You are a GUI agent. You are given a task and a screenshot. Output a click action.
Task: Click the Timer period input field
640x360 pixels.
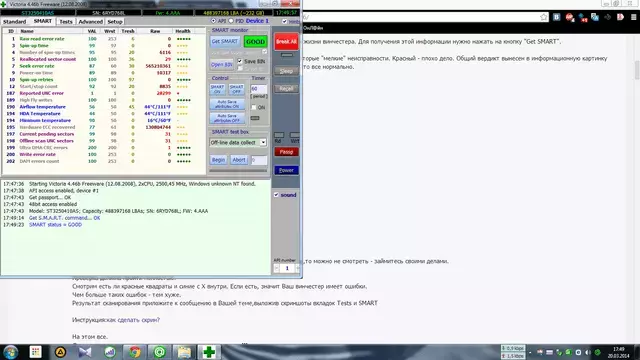coord(258,89)
